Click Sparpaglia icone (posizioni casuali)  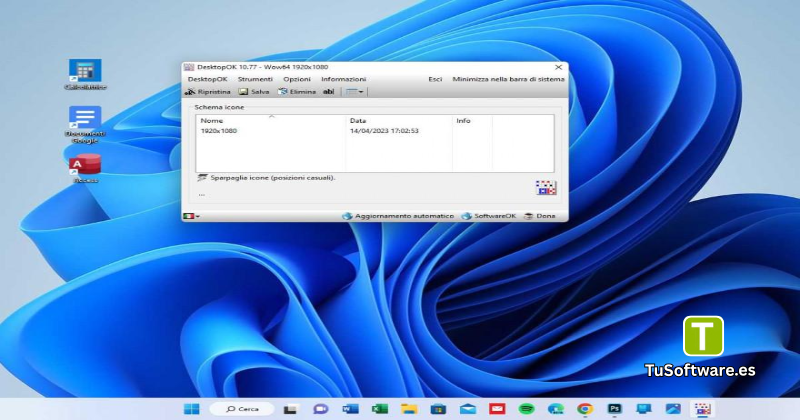[267, 178]
